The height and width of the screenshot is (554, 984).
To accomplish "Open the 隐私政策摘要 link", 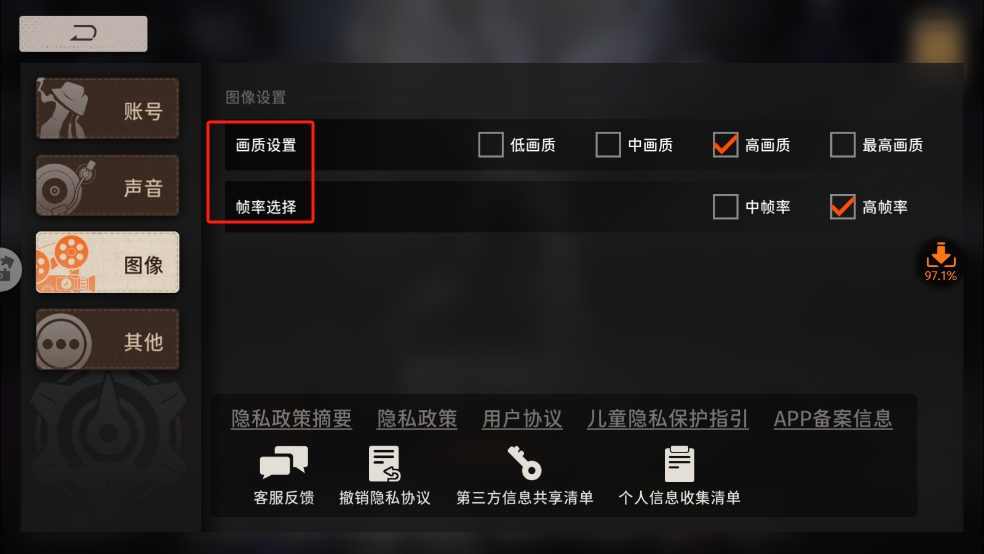I will coord(292,418).
